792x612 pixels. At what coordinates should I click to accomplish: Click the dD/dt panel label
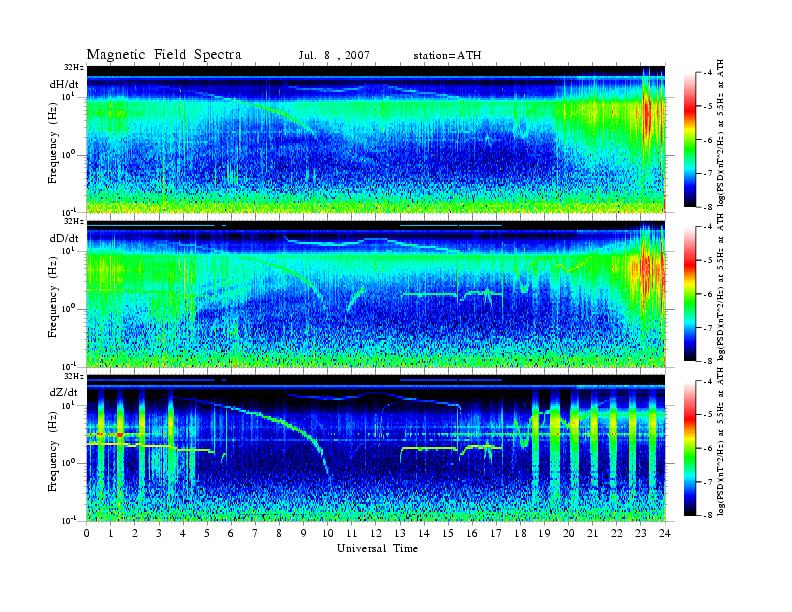pyautogui.click(x=64, y=238)
